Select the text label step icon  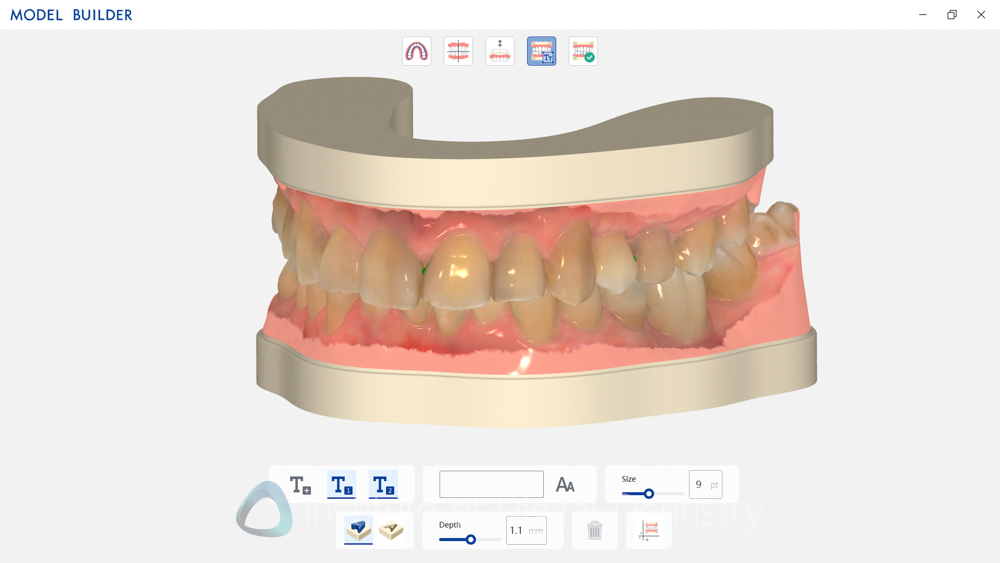pyautogui.click(x=541, y=51)
